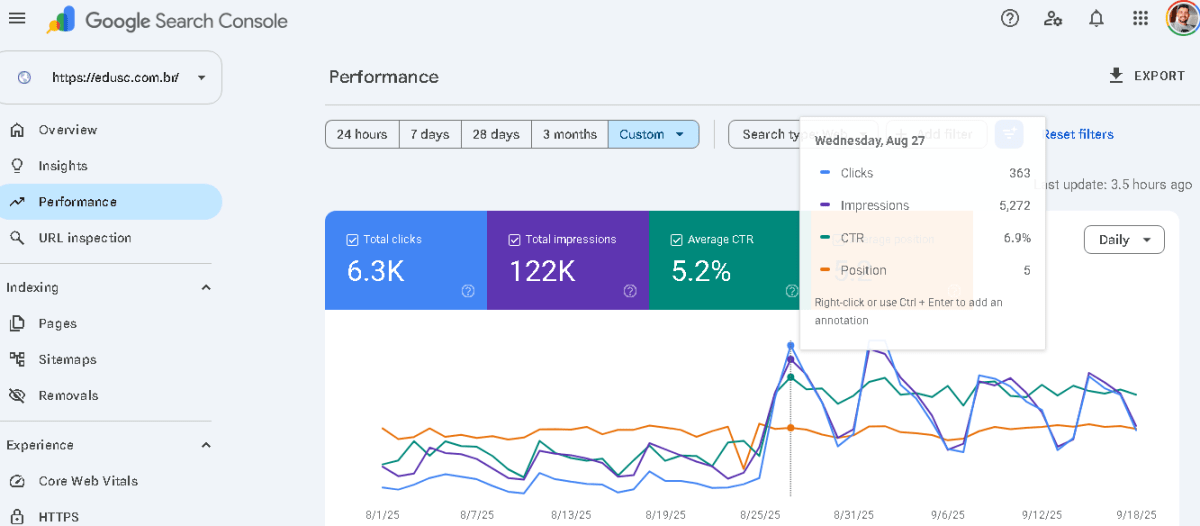1200x526 pixels.
Task: Go to Insights in sidebar
Action: click(63, 166)
